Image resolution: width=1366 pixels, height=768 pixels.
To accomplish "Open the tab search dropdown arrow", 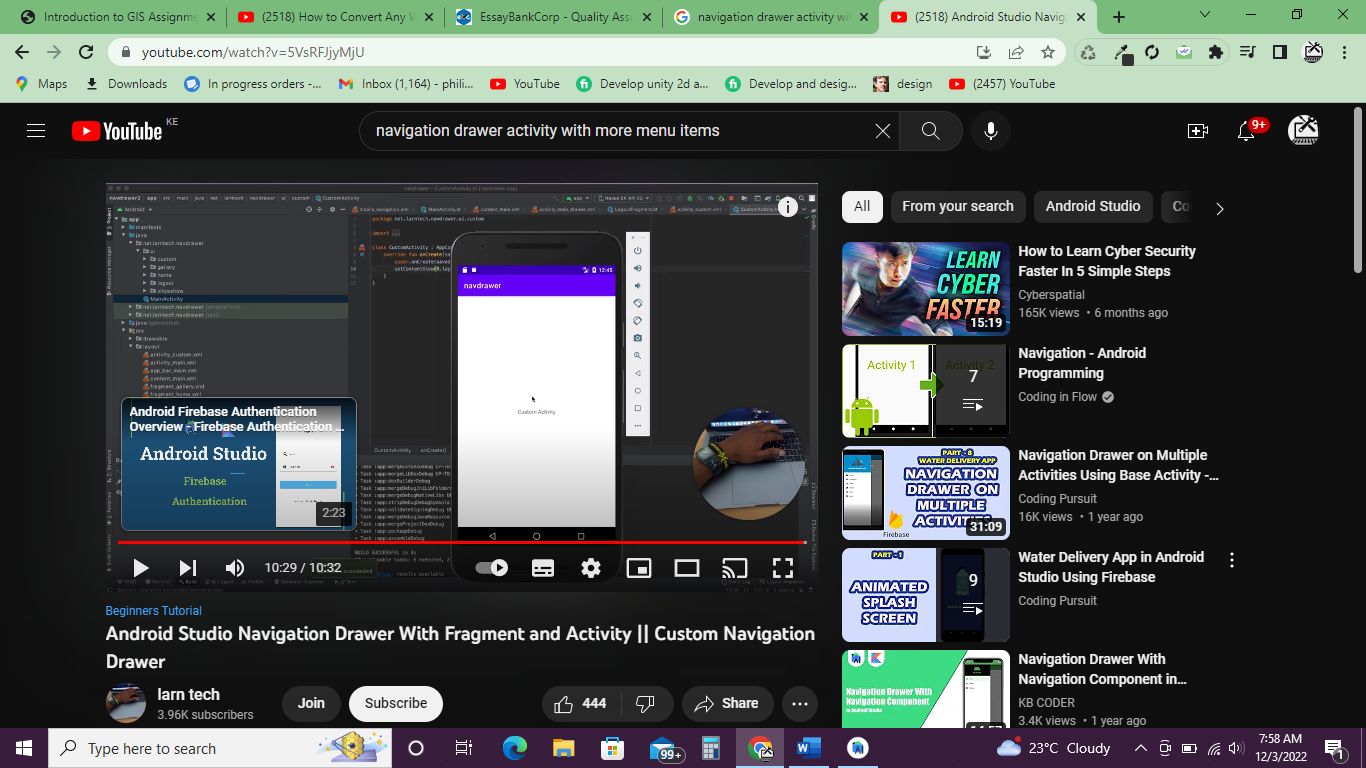I will (x=1204, y=15).
